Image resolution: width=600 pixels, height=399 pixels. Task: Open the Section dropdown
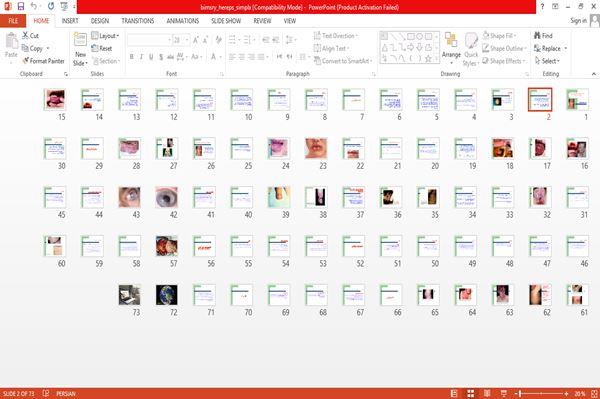point(106,61)
